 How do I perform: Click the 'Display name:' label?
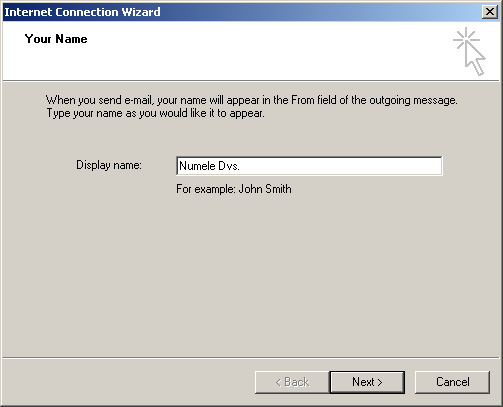[109, 165]
